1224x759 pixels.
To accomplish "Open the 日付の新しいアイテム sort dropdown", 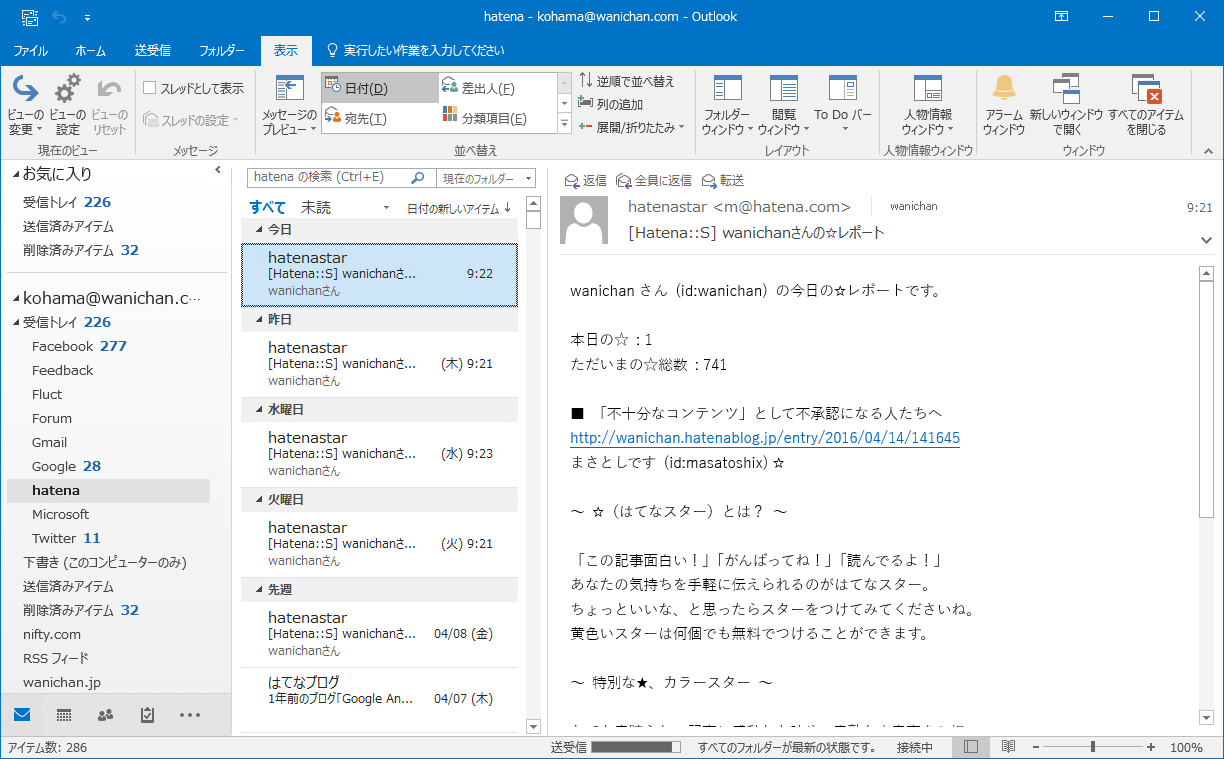I will 459,208.
